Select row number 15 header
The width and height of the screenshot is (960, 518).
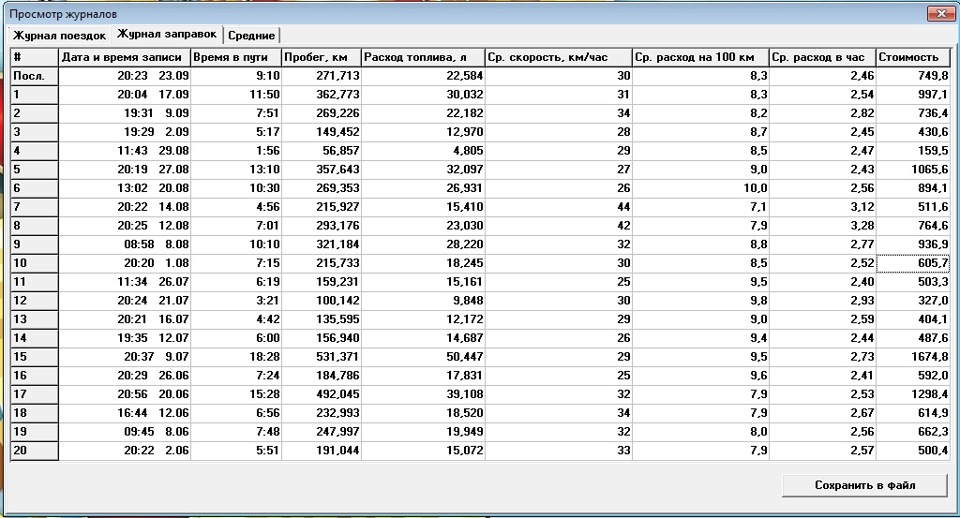point(34,356)
